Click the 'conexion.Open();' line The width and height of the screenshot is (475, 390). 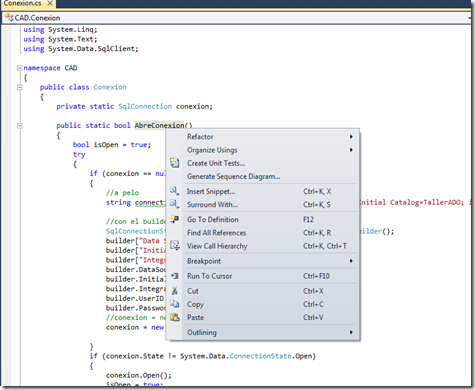139,375
